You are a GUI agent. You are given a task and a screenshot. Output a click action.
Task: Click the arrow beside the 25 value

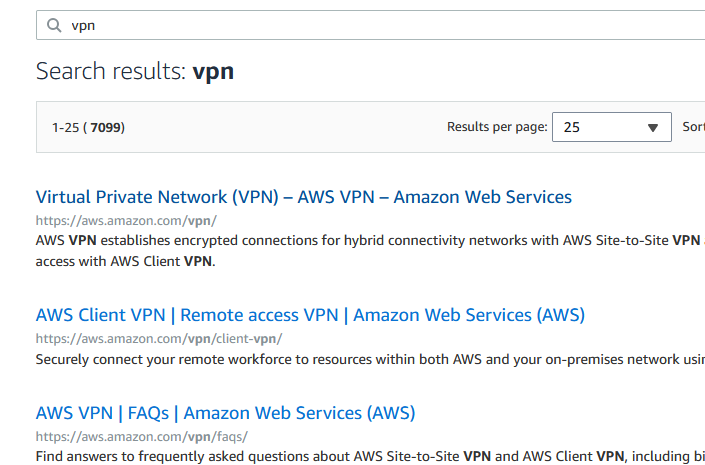[653, 127]
